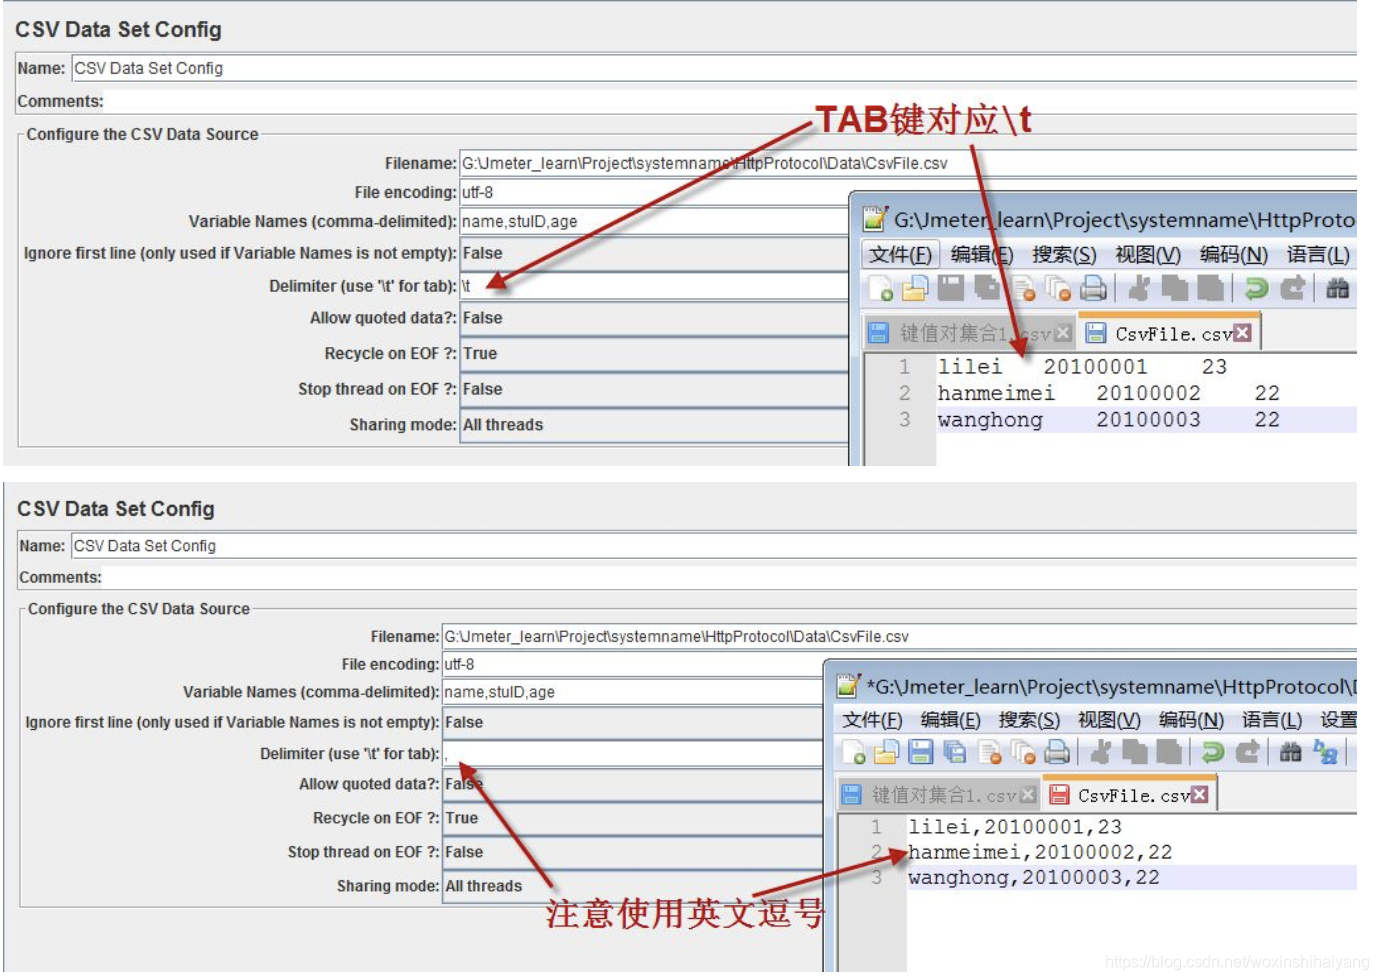Click line 'lilei,20100001,23' in lower editor

1015,827
